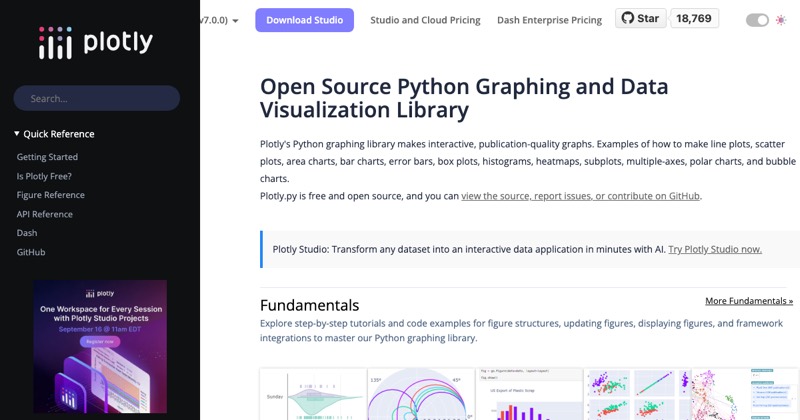Viewport: 800px width, 420px height.
Task: Open API Reference in sidebar
Action: pyautogui.click(x=44, y=214)
